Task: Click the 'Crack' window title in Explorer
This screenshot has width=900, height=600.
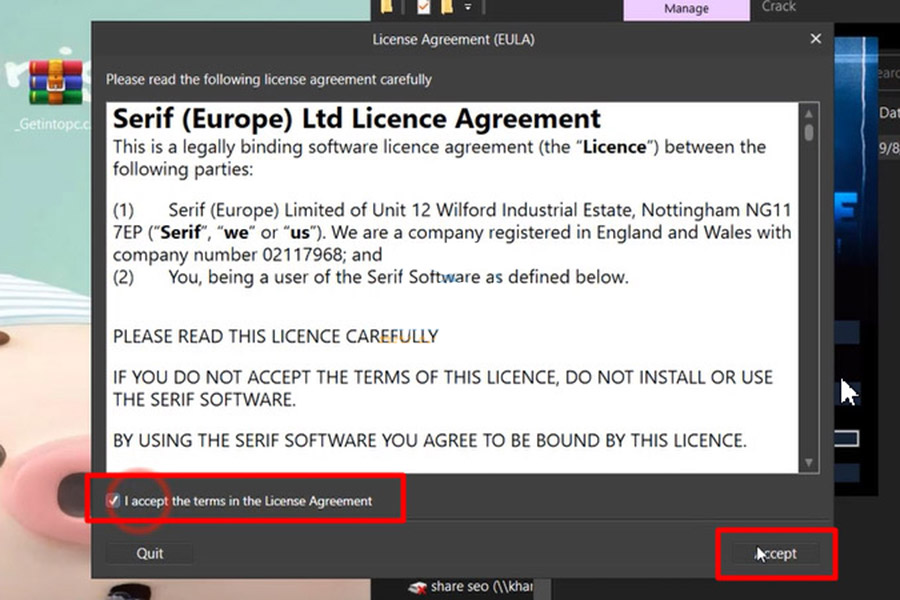Action: click(x=778, y=7)
